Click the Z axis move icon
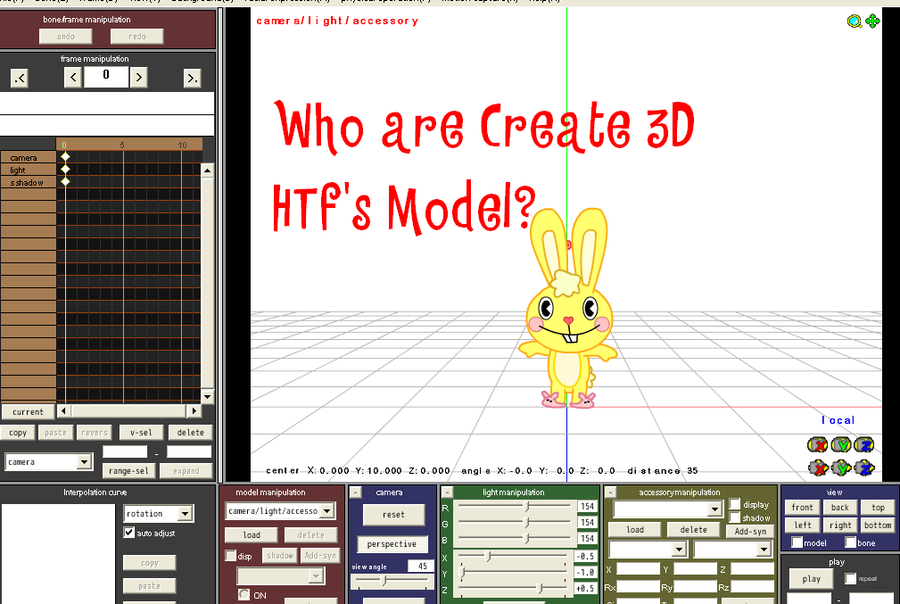The width and height of the screenshot is (900, 604). (864, 469)
